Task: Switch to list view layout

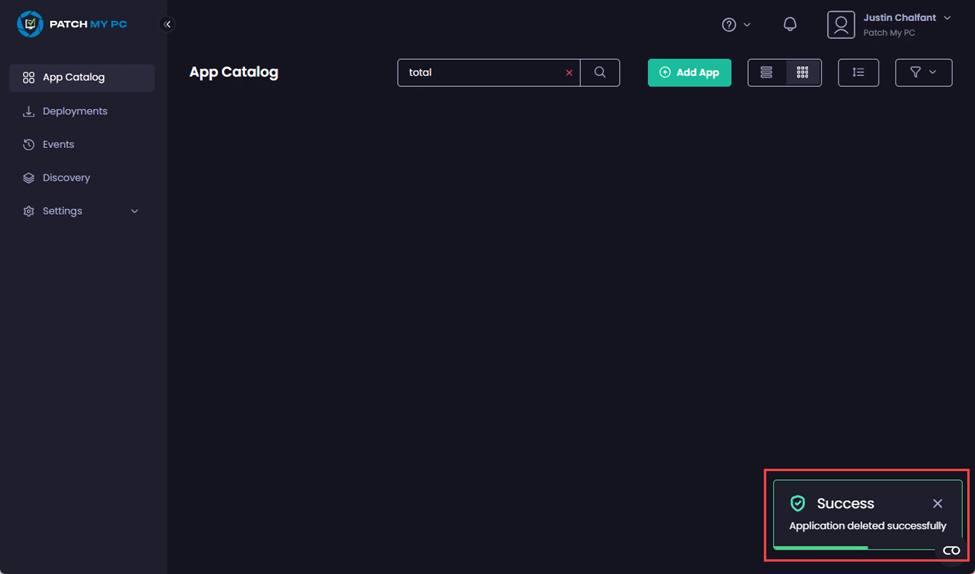Action: [x=766, y=72]
